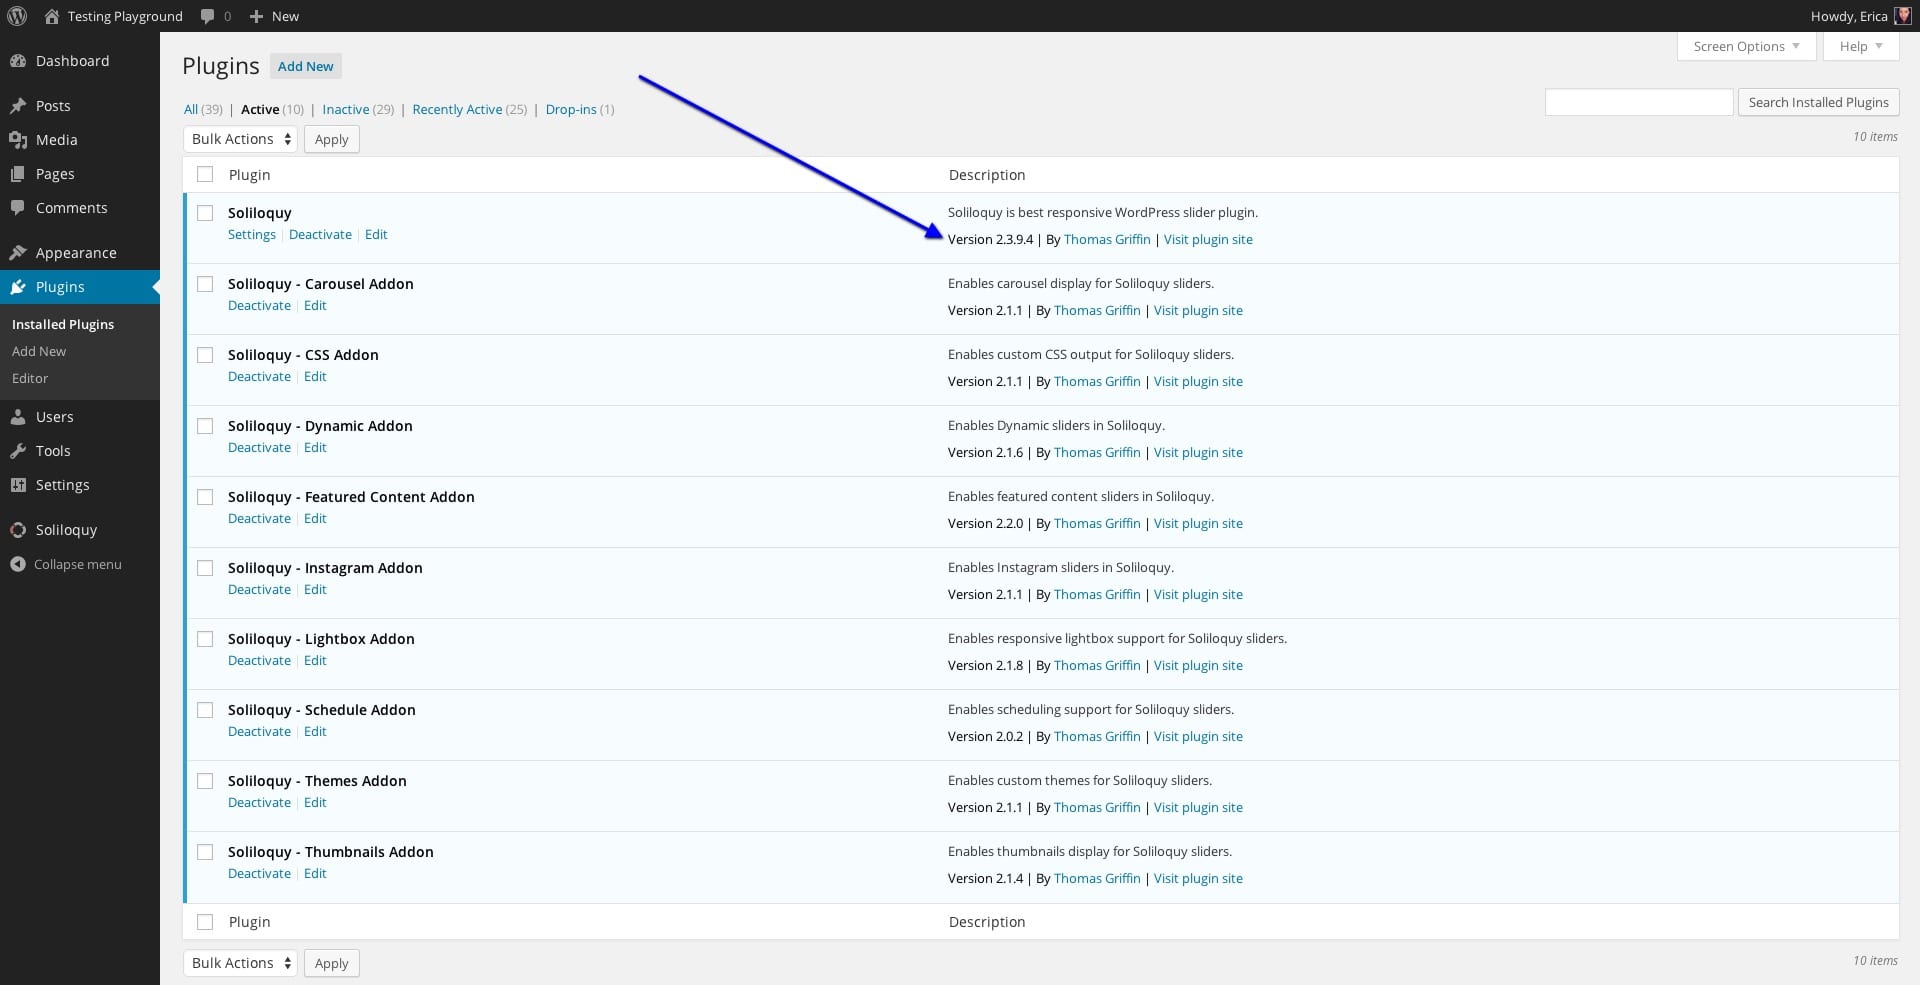Click Edit under Soliloquy - Thumbnails Addon
Image resolution: width=1920 pixels, height=985 pixels.
(x=315, y=873)
